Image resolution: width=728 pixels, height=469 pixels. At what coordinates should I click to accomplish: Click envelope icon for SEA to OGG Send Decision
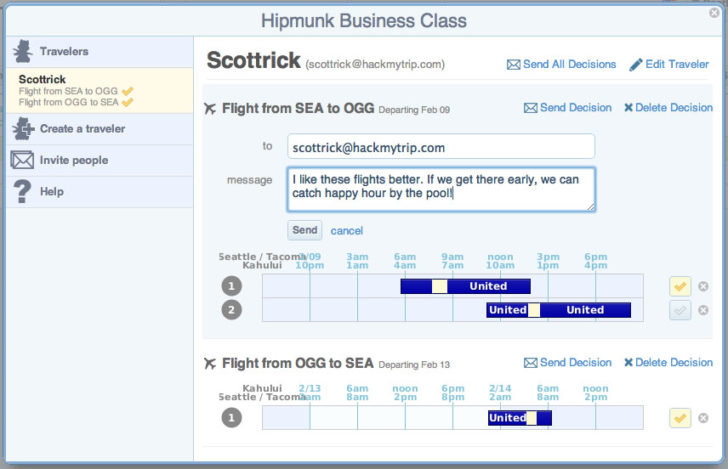pos(530,108)
